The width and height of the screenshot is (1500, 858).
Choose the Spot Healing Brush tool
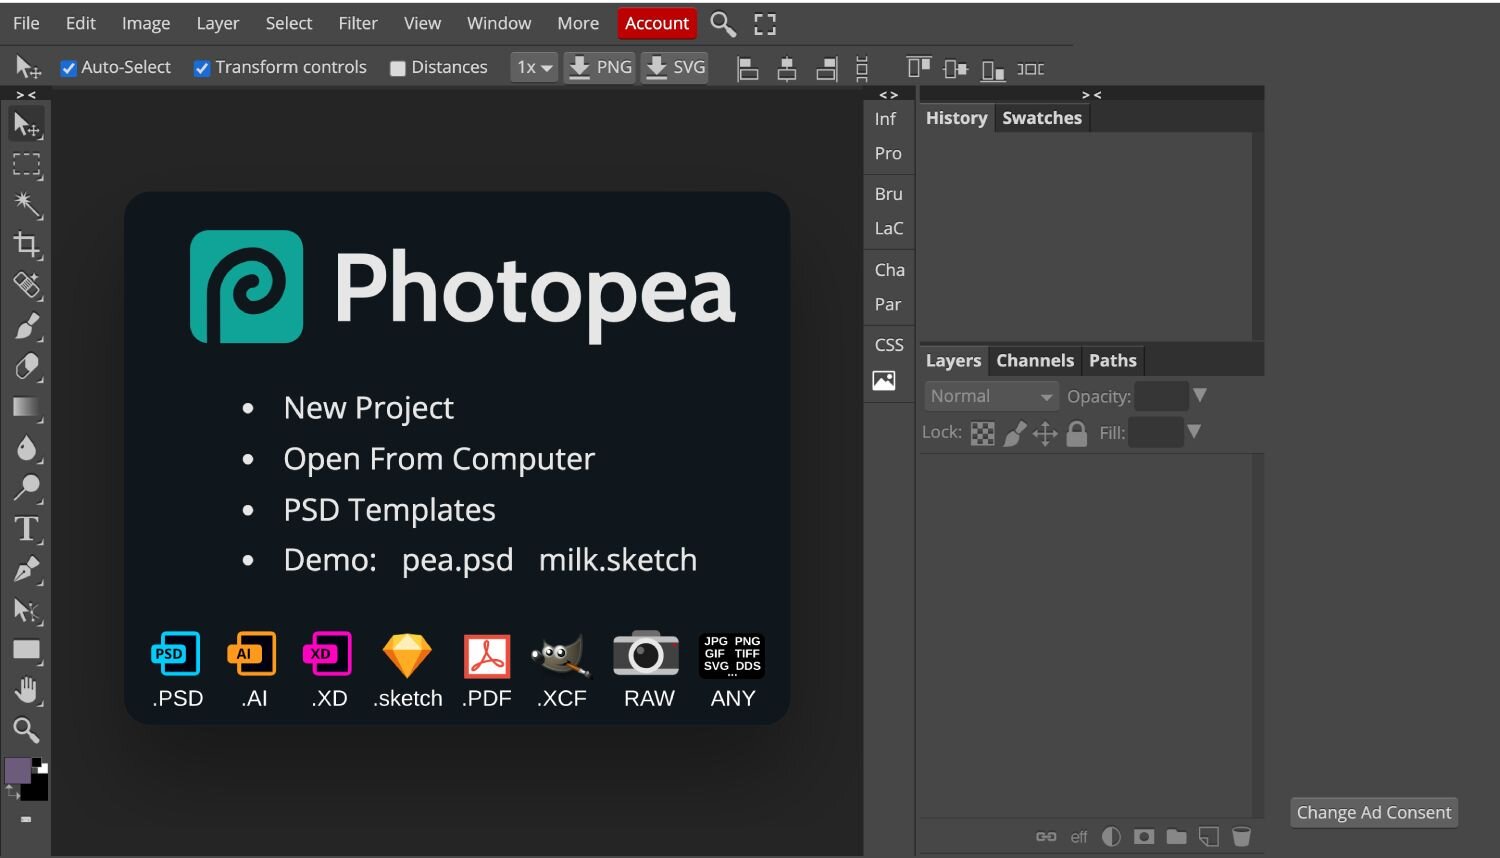[26, 286]
